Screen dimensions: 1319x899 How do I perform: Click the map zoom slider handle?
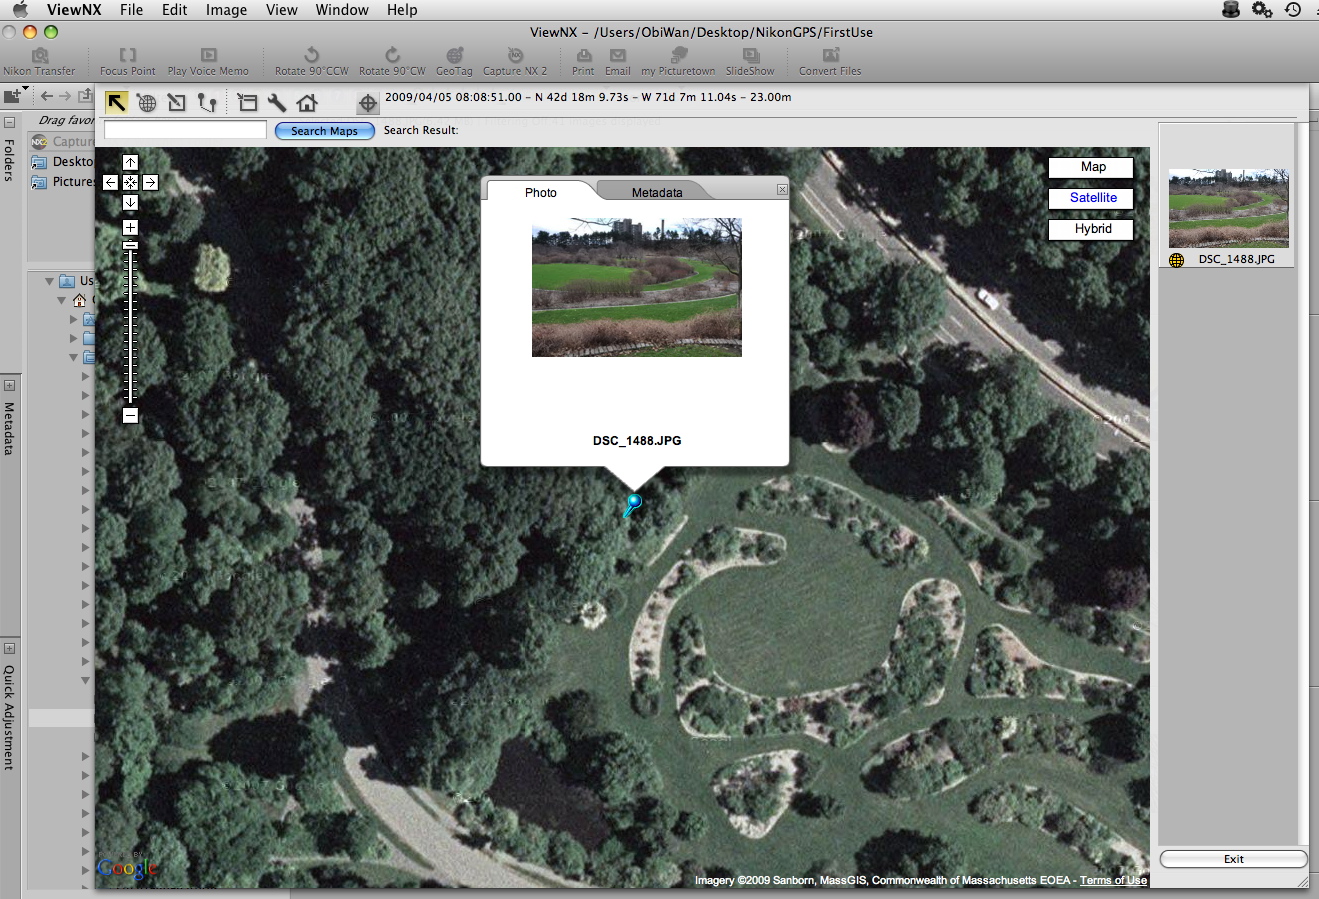pyautogui.click(x=130, y=245)
